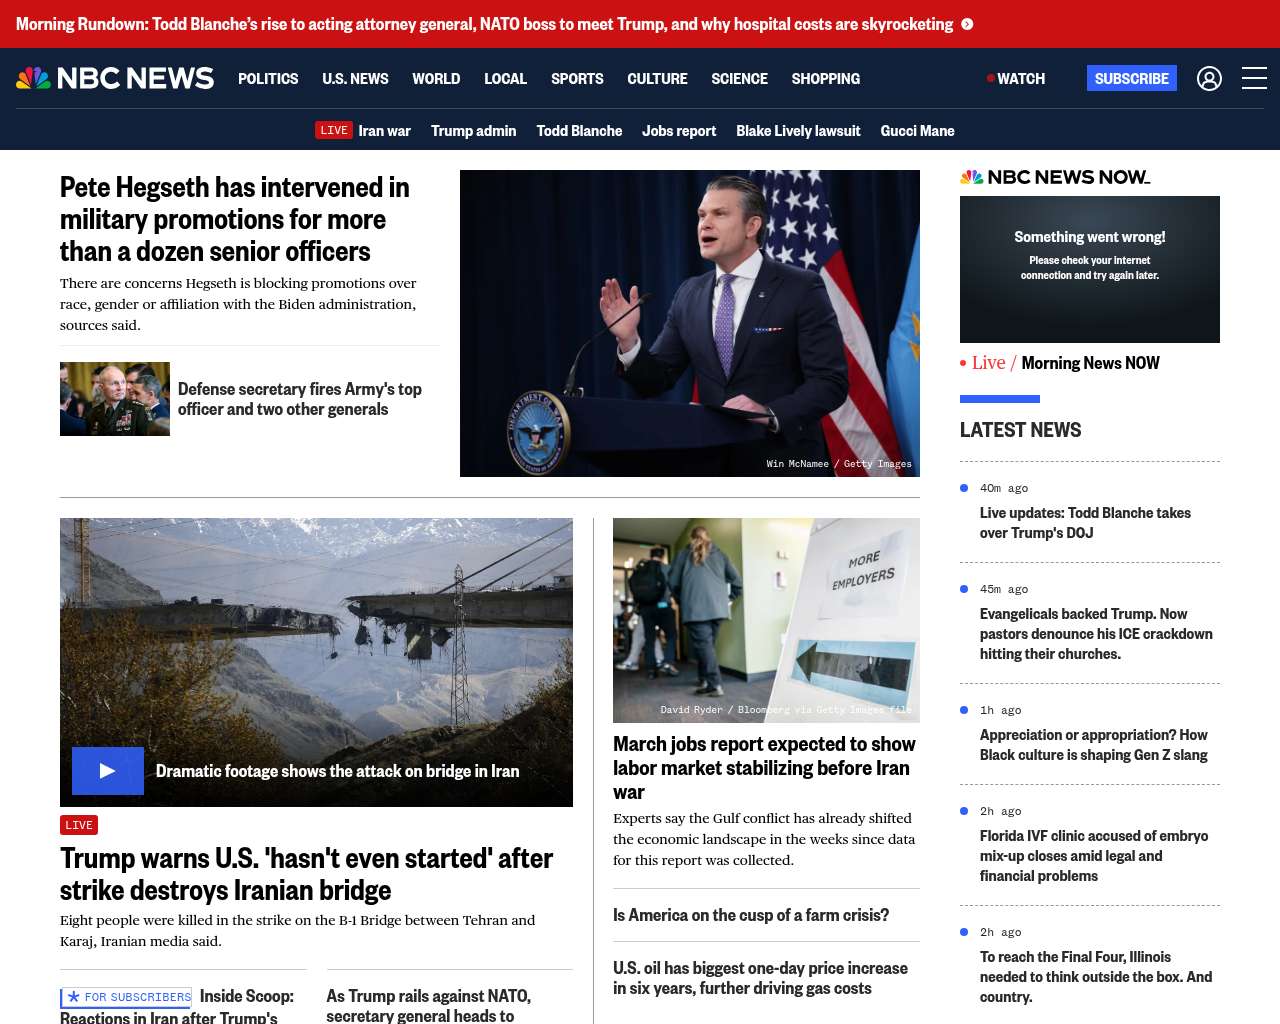This screenshot has width=1280, height=1024.
Task: Click the Subscribe button
Action: 1131,78
